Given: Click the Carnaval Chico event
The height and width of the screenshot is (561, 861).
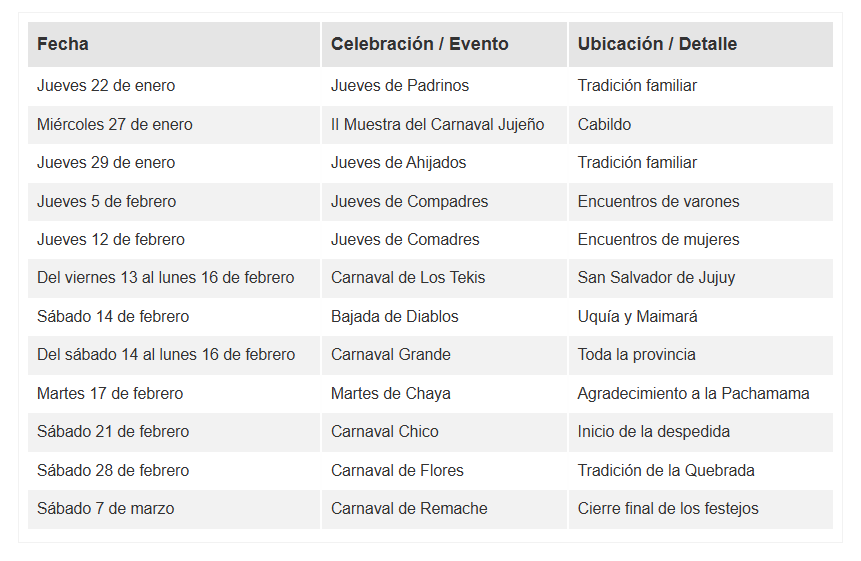Looking at the screenshot, I should pos(385,432).
